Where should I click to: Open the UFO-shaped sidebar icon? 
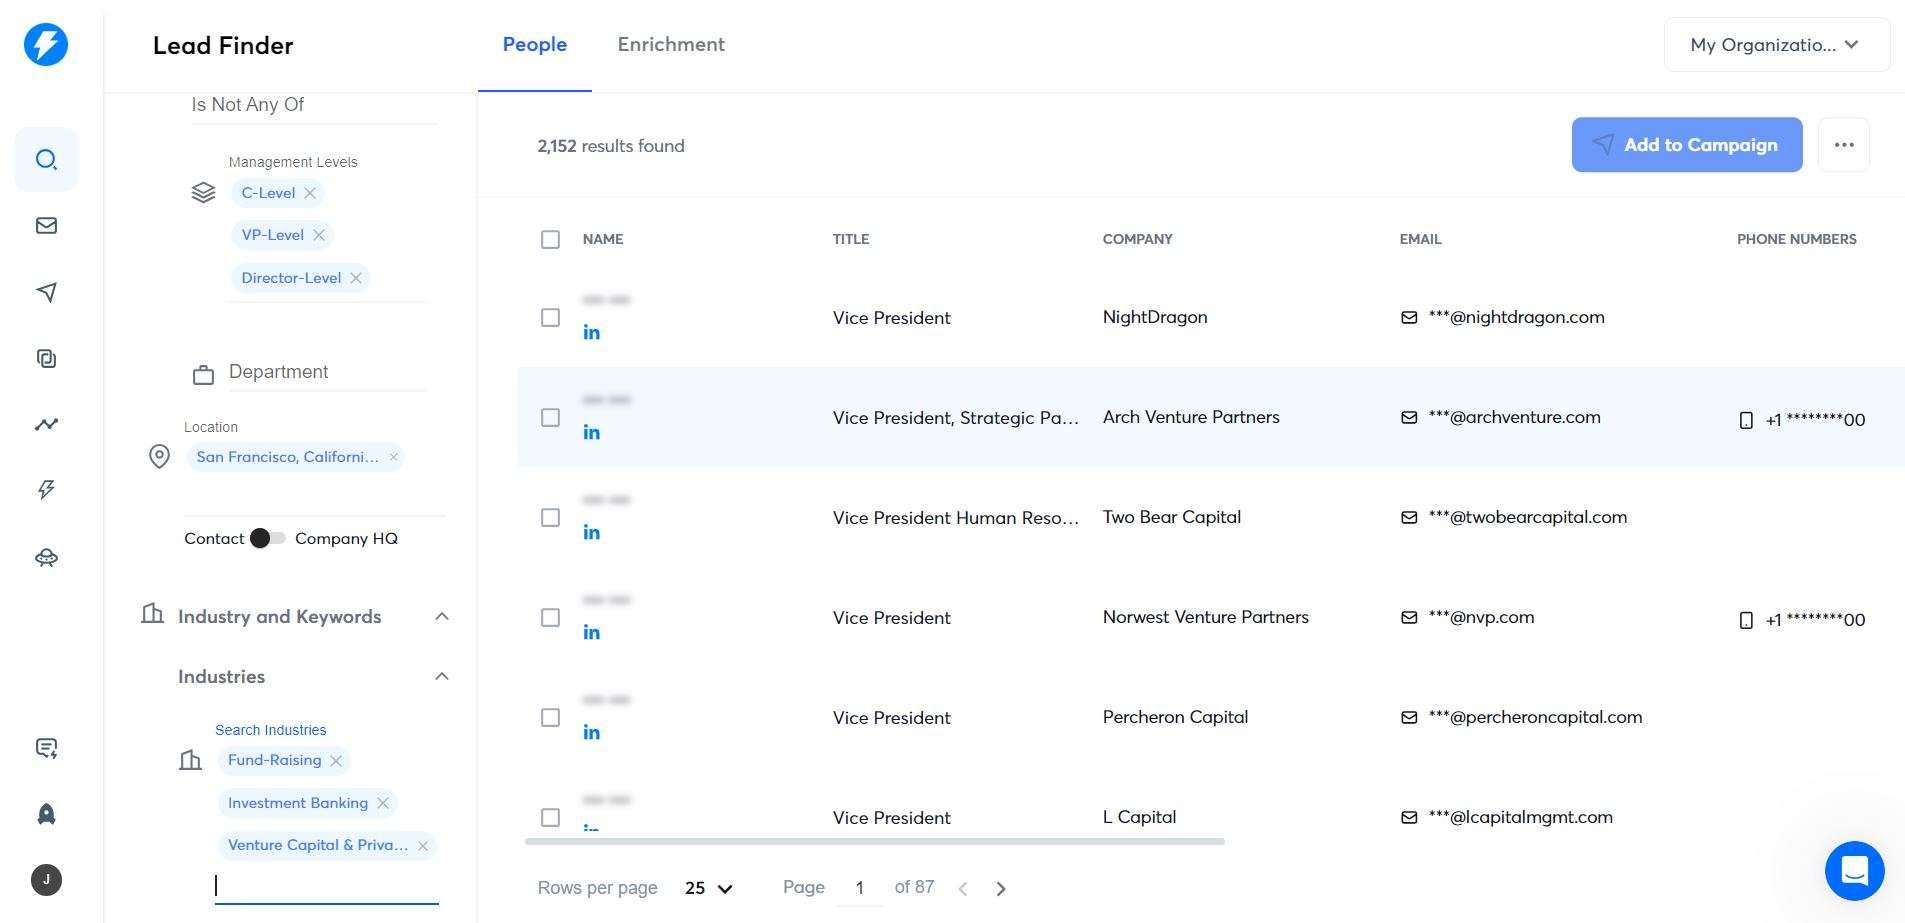point(46,557)
